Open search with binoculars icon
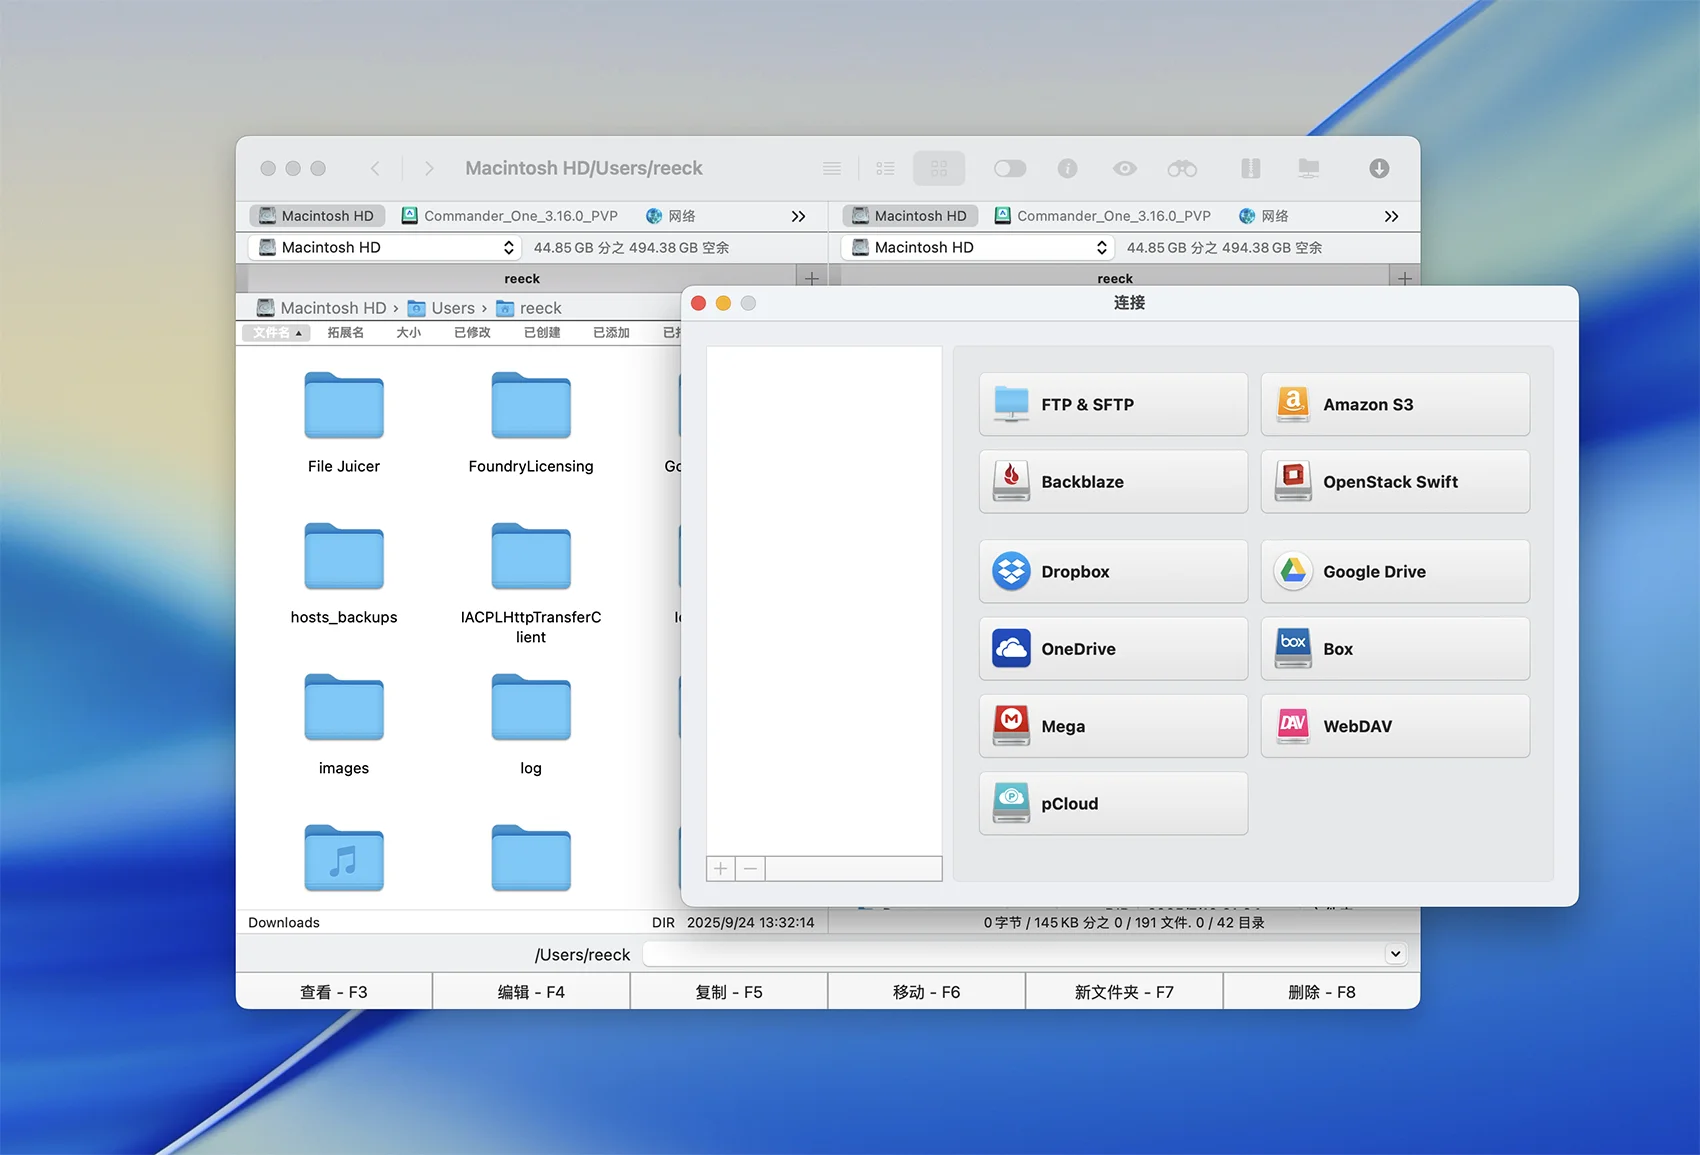 (x=1182, y=168)
